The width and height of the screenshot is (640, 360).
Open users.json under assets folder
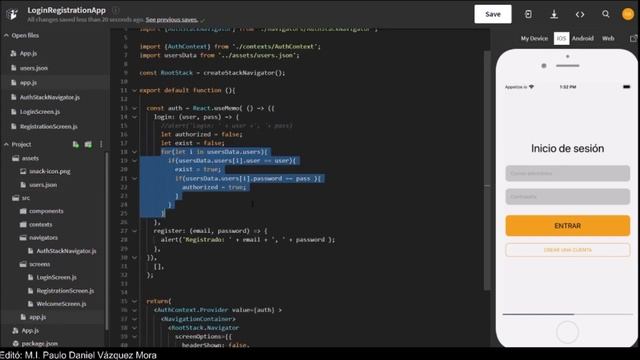43,185
